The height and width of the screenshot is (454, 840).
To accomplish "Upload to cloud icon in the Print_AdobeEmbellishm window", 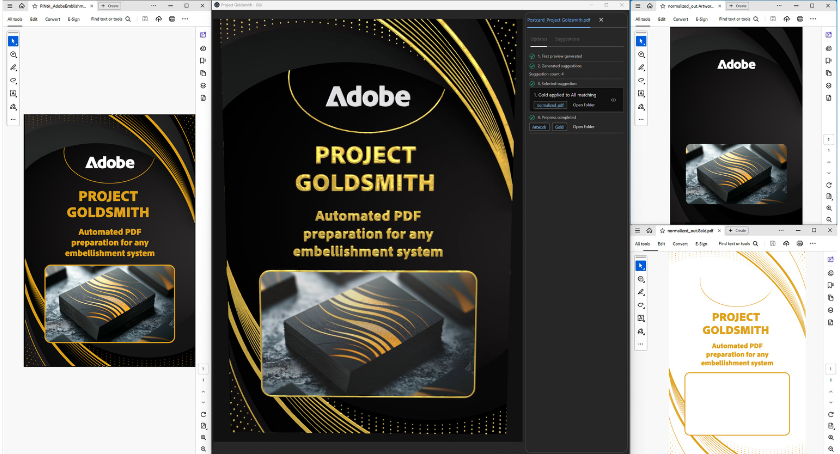I will click(x=159, y=19).
